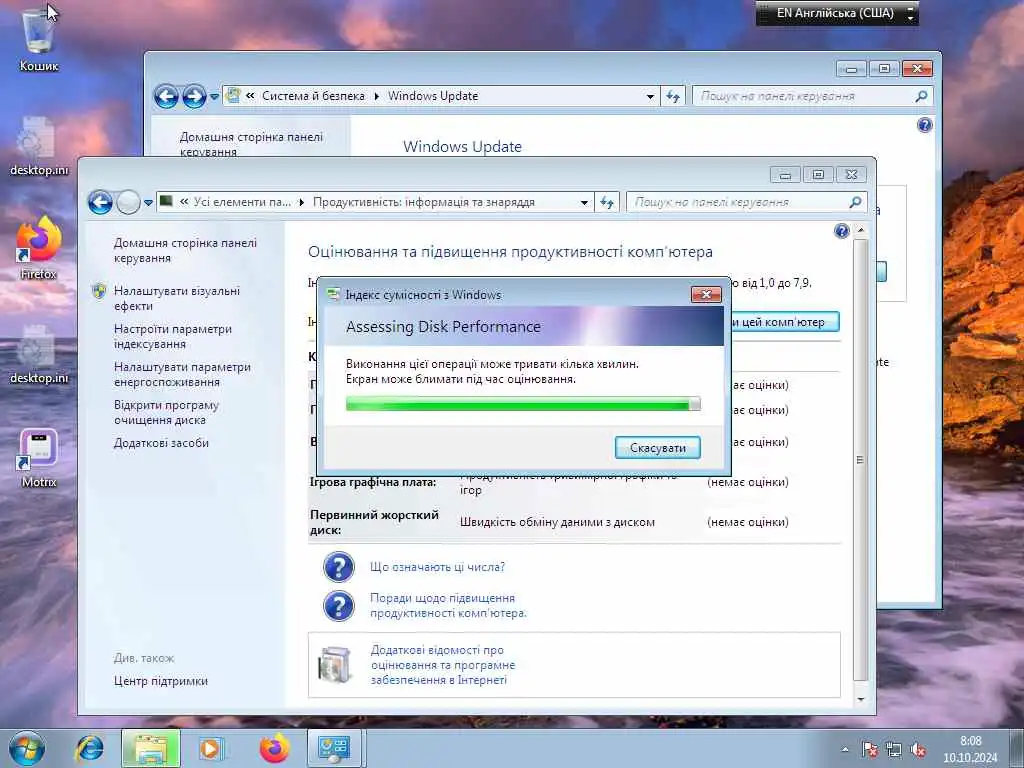Screen dimensions: 1024x768
Task: Click 'Швидкість обміну даними з диском' text
Action: [557, 522]
